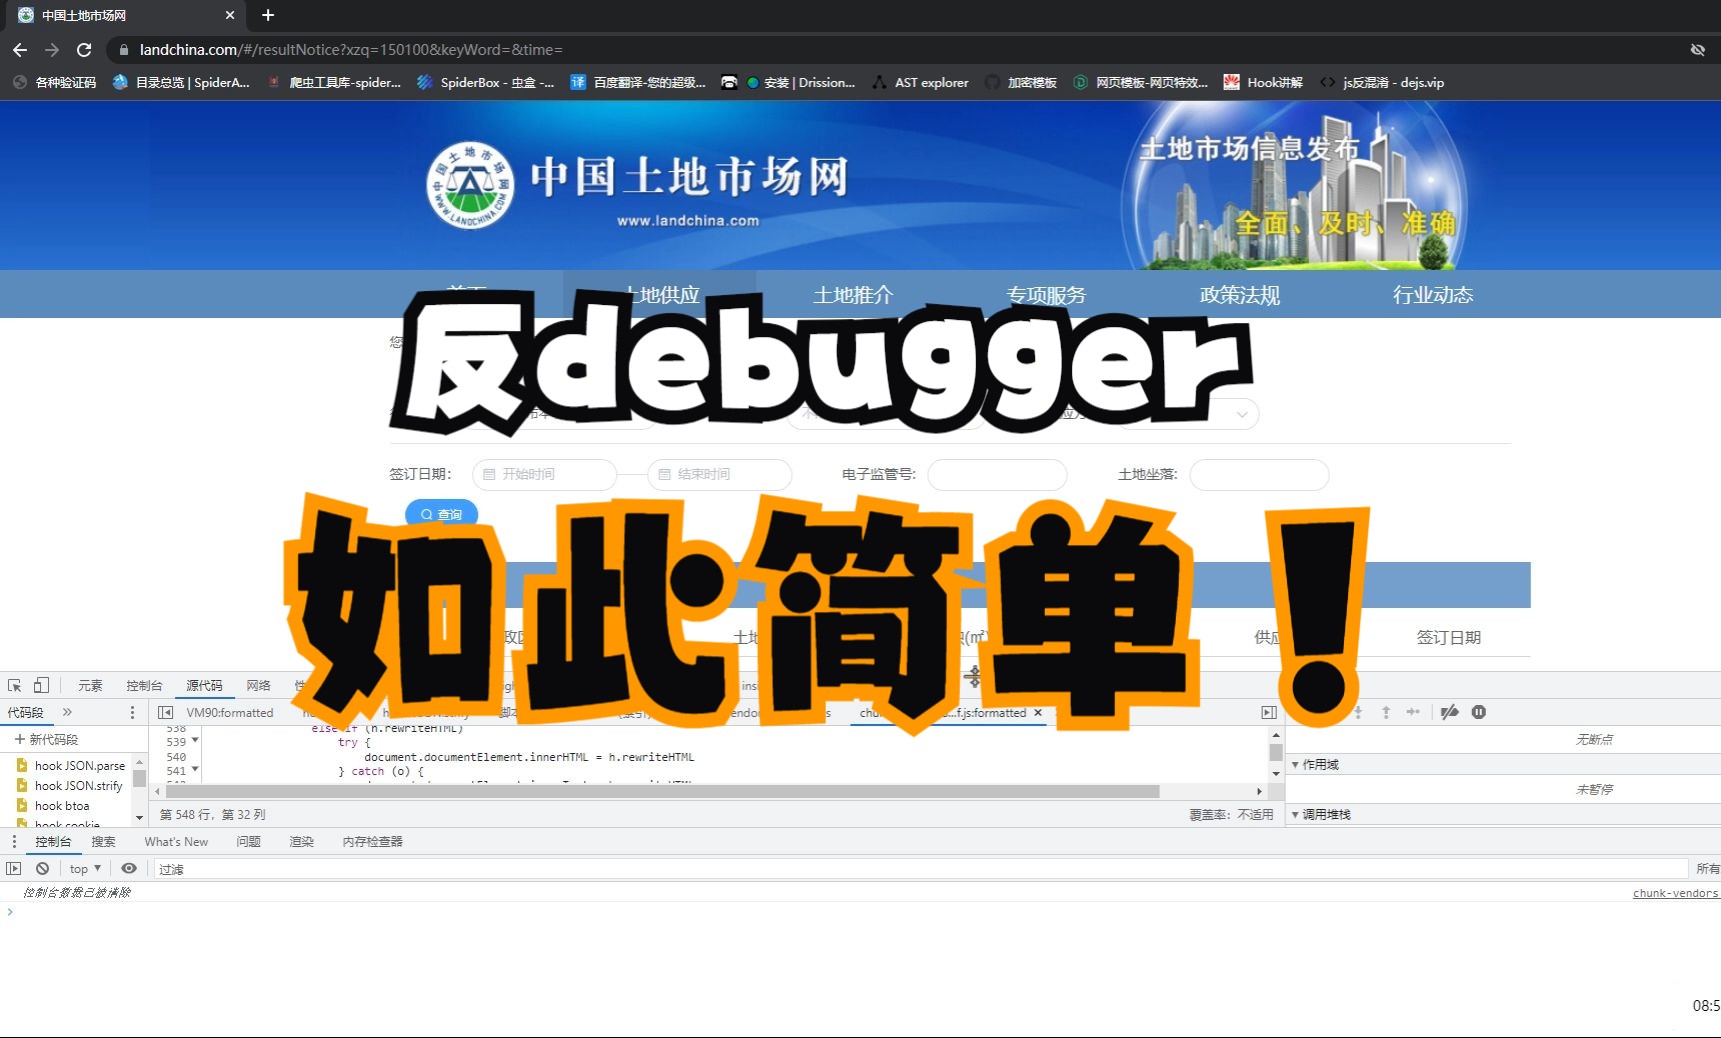This screenshot has height=1038, width=1721.
Task: Click the 中国土地市场网 logo emblem
Action: tap(470, 185)
